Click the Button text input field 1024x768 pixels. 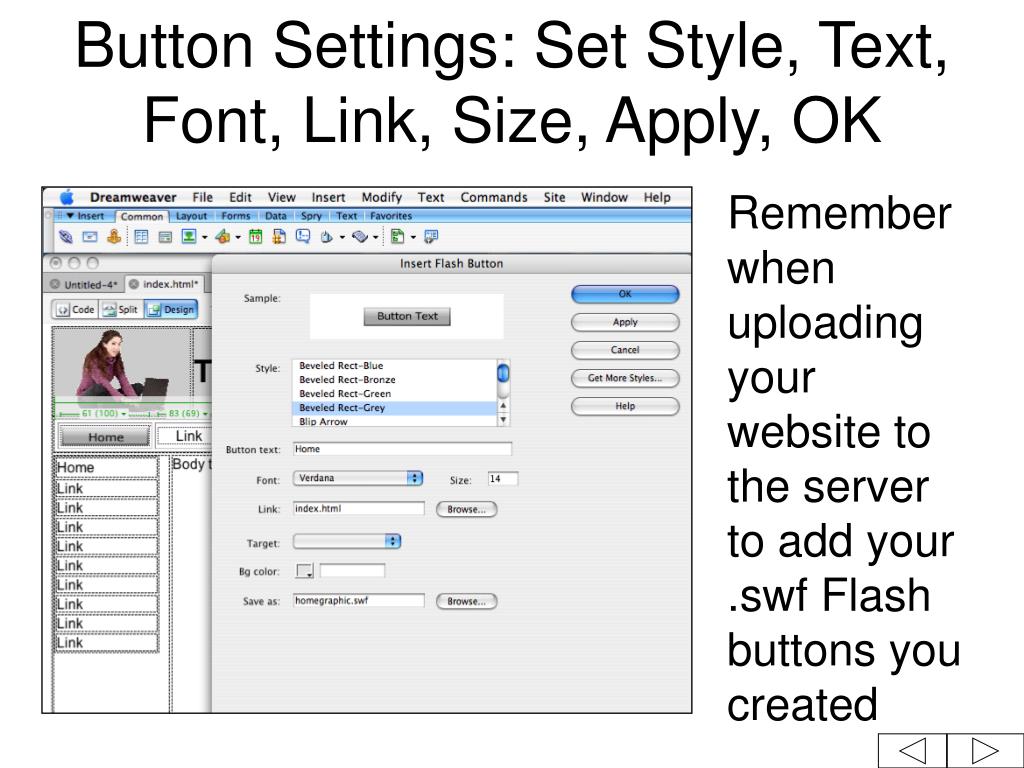[402, 449]
